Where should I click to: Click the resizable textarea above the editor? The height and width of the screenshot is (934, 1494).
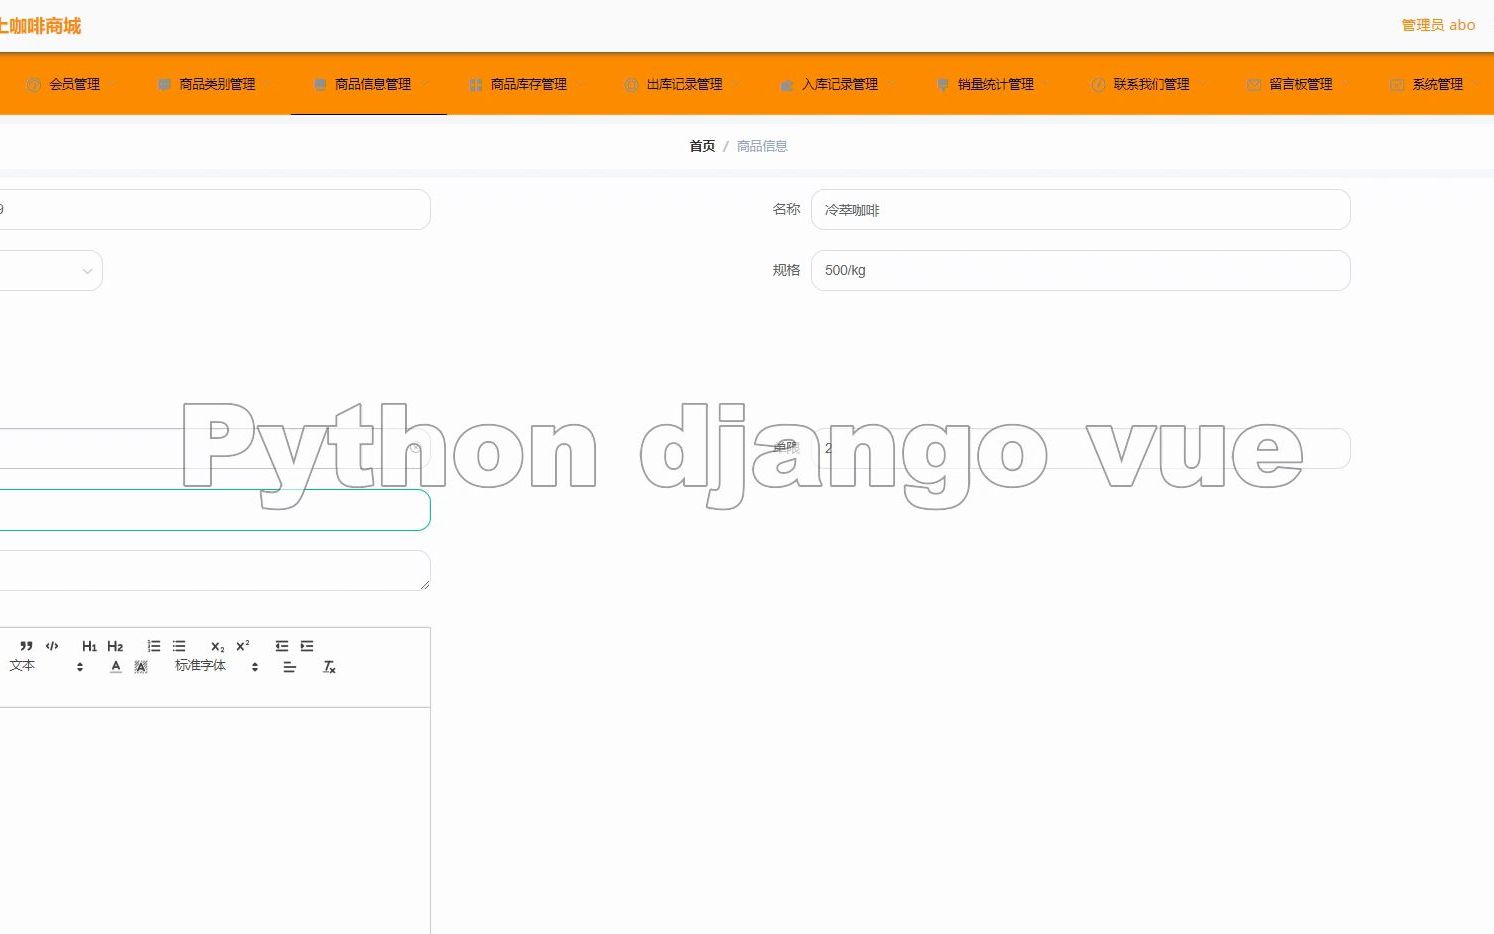click(215, 570)
